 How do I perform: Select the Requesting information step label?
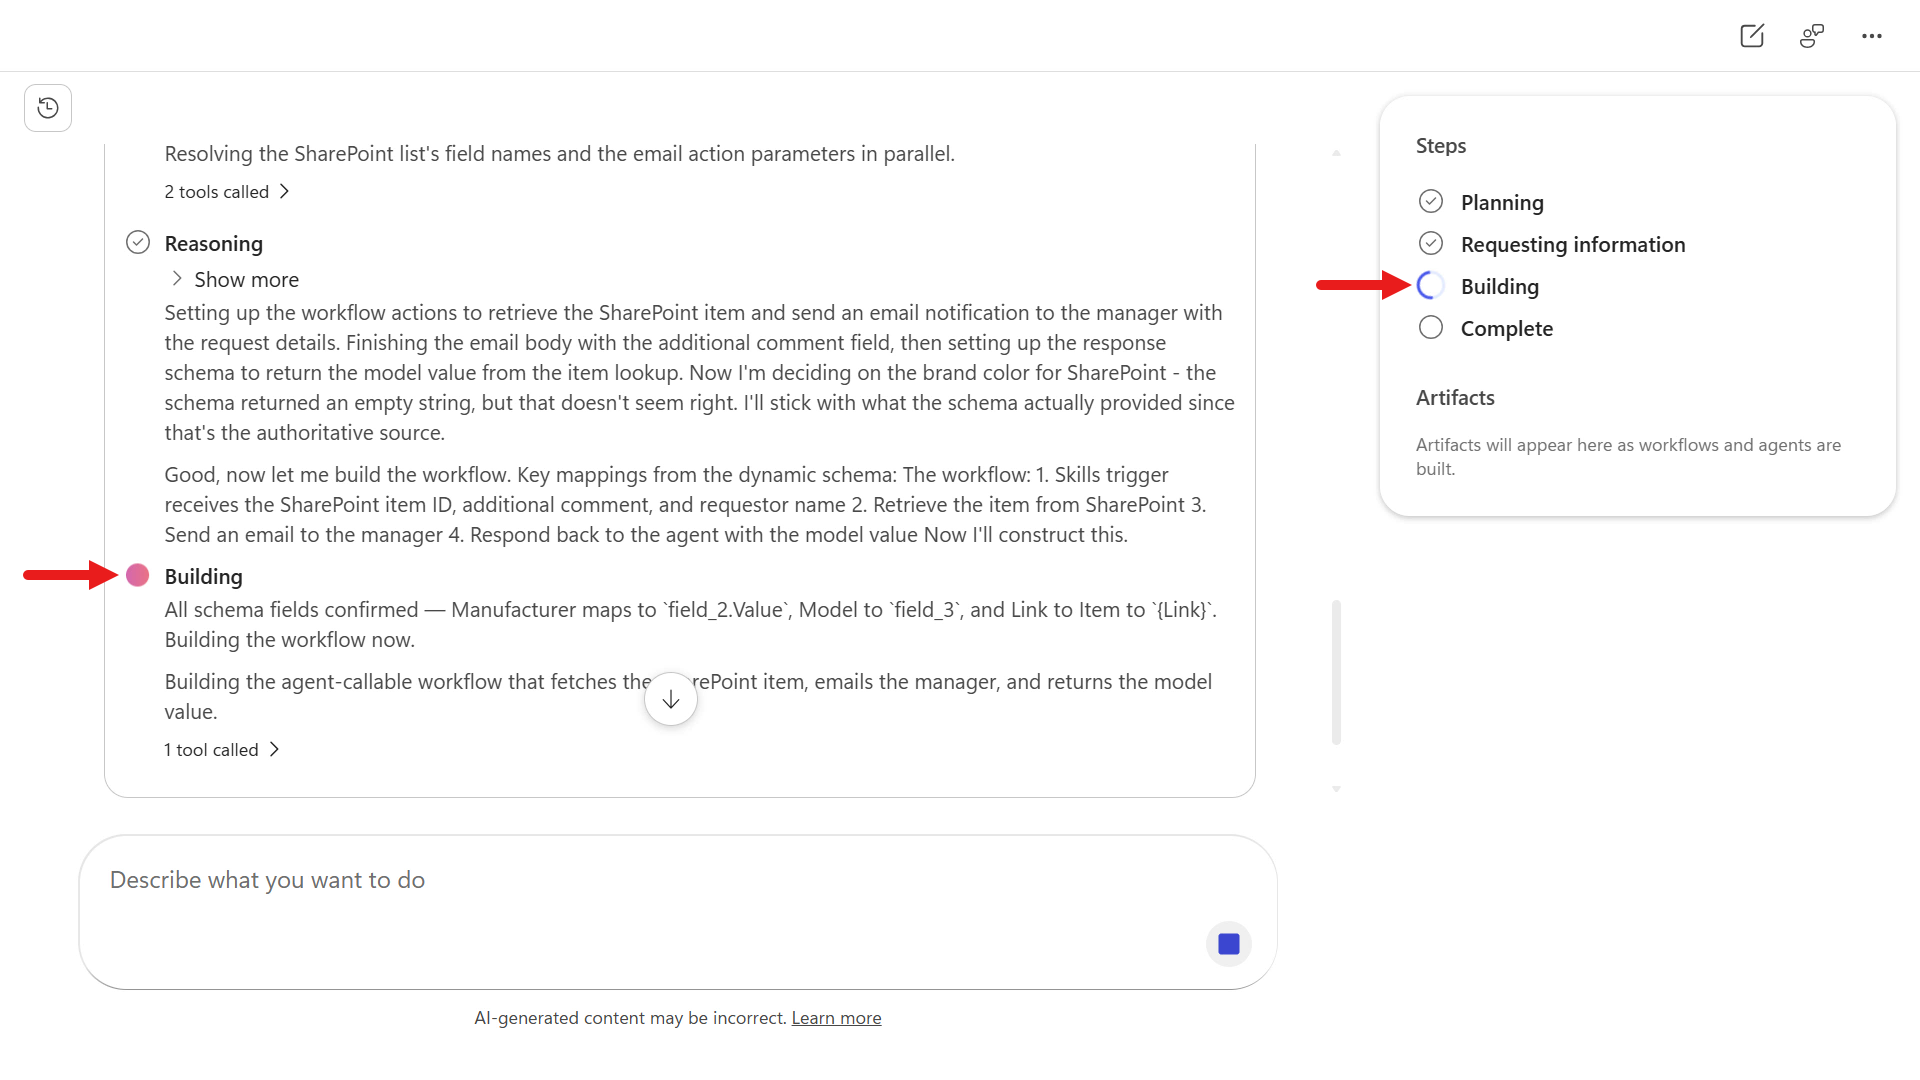coord(1573,244)
